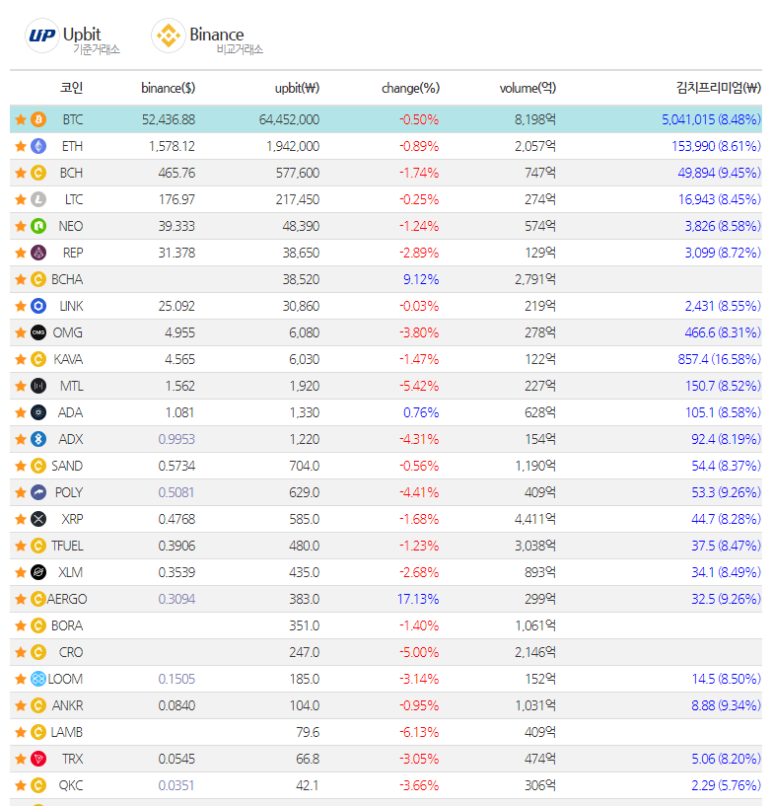The height and width of the screenshot is (806, 773).
Task: Select the BTC coin name
Action: pyautogui.click(x=72, y=120)
